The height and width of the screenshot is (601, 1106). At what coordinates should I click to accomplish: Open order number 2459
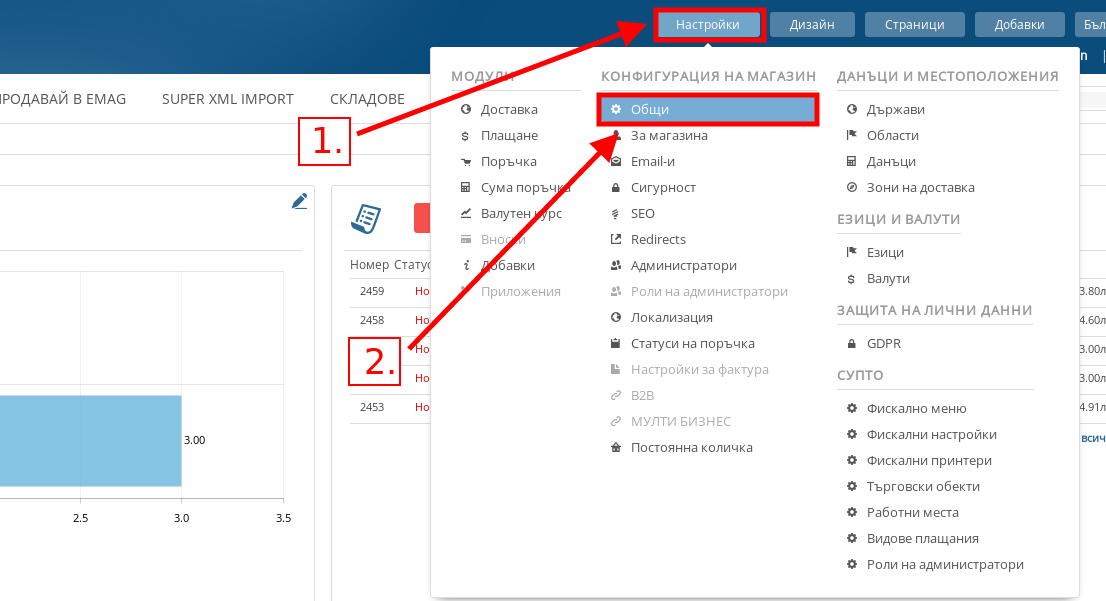[x=372, y=292]
